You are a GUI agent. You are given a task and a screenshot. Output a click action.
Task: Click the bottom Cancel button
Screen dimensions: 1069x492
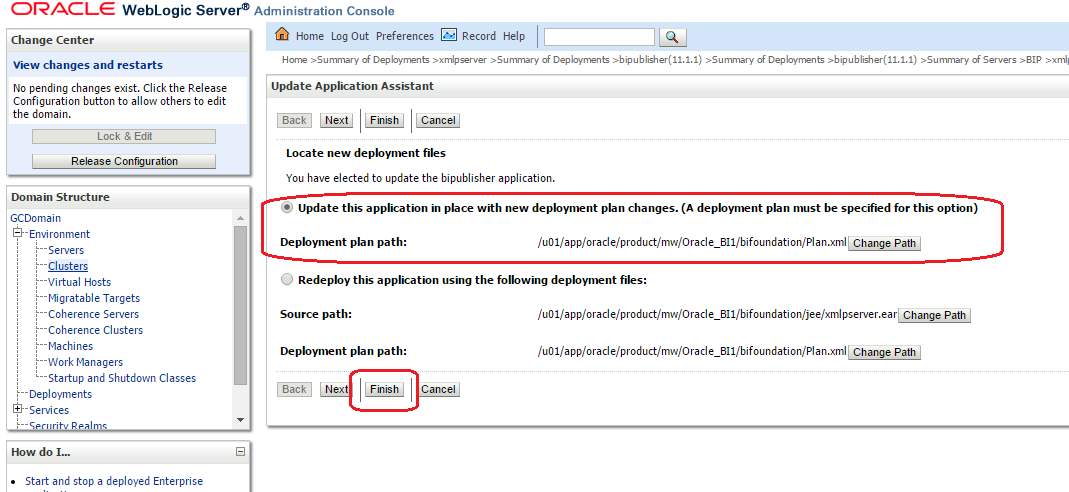pyautogui.click(x=438, y=389)
